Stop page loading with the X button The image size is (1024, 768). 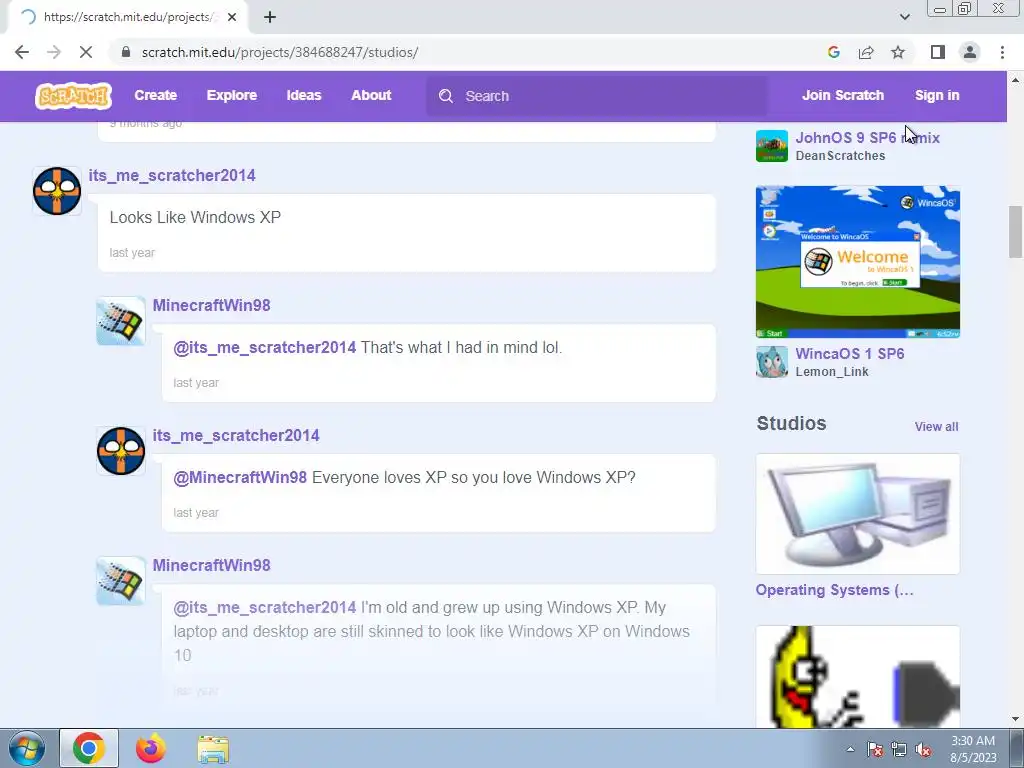pos(86,52)
